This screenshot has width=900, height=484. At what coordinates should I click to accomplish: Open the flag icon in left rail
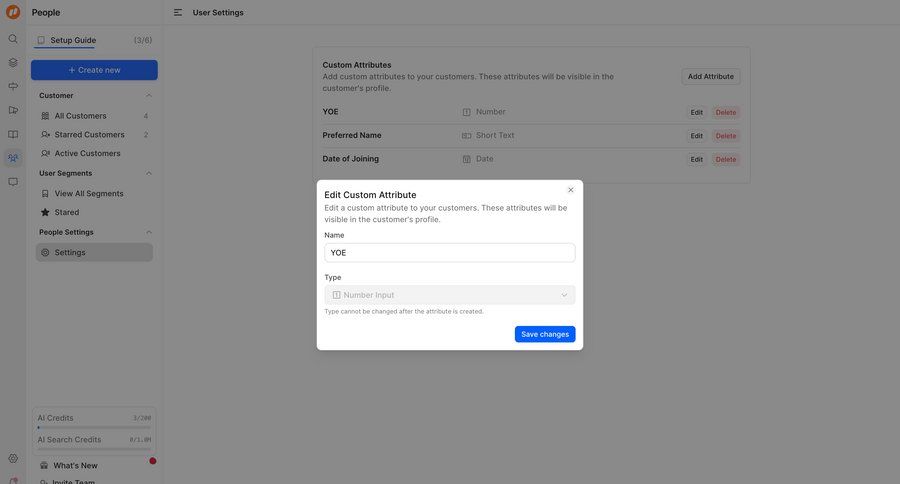point(13,110)
